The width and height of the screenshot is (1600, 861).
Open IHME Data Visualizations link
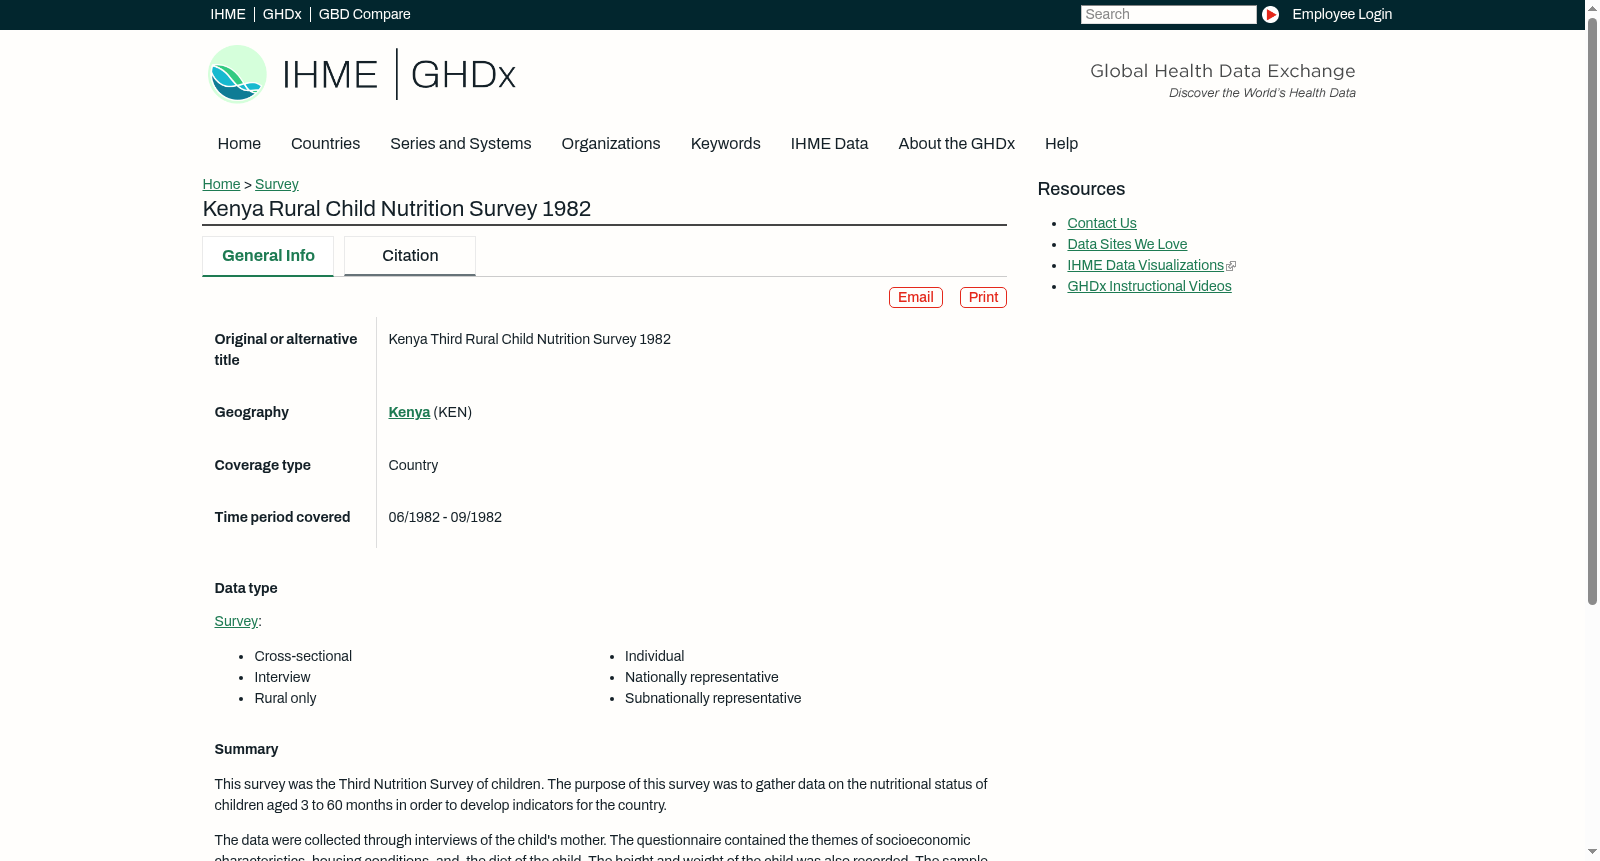click(x=1145, y=265)
